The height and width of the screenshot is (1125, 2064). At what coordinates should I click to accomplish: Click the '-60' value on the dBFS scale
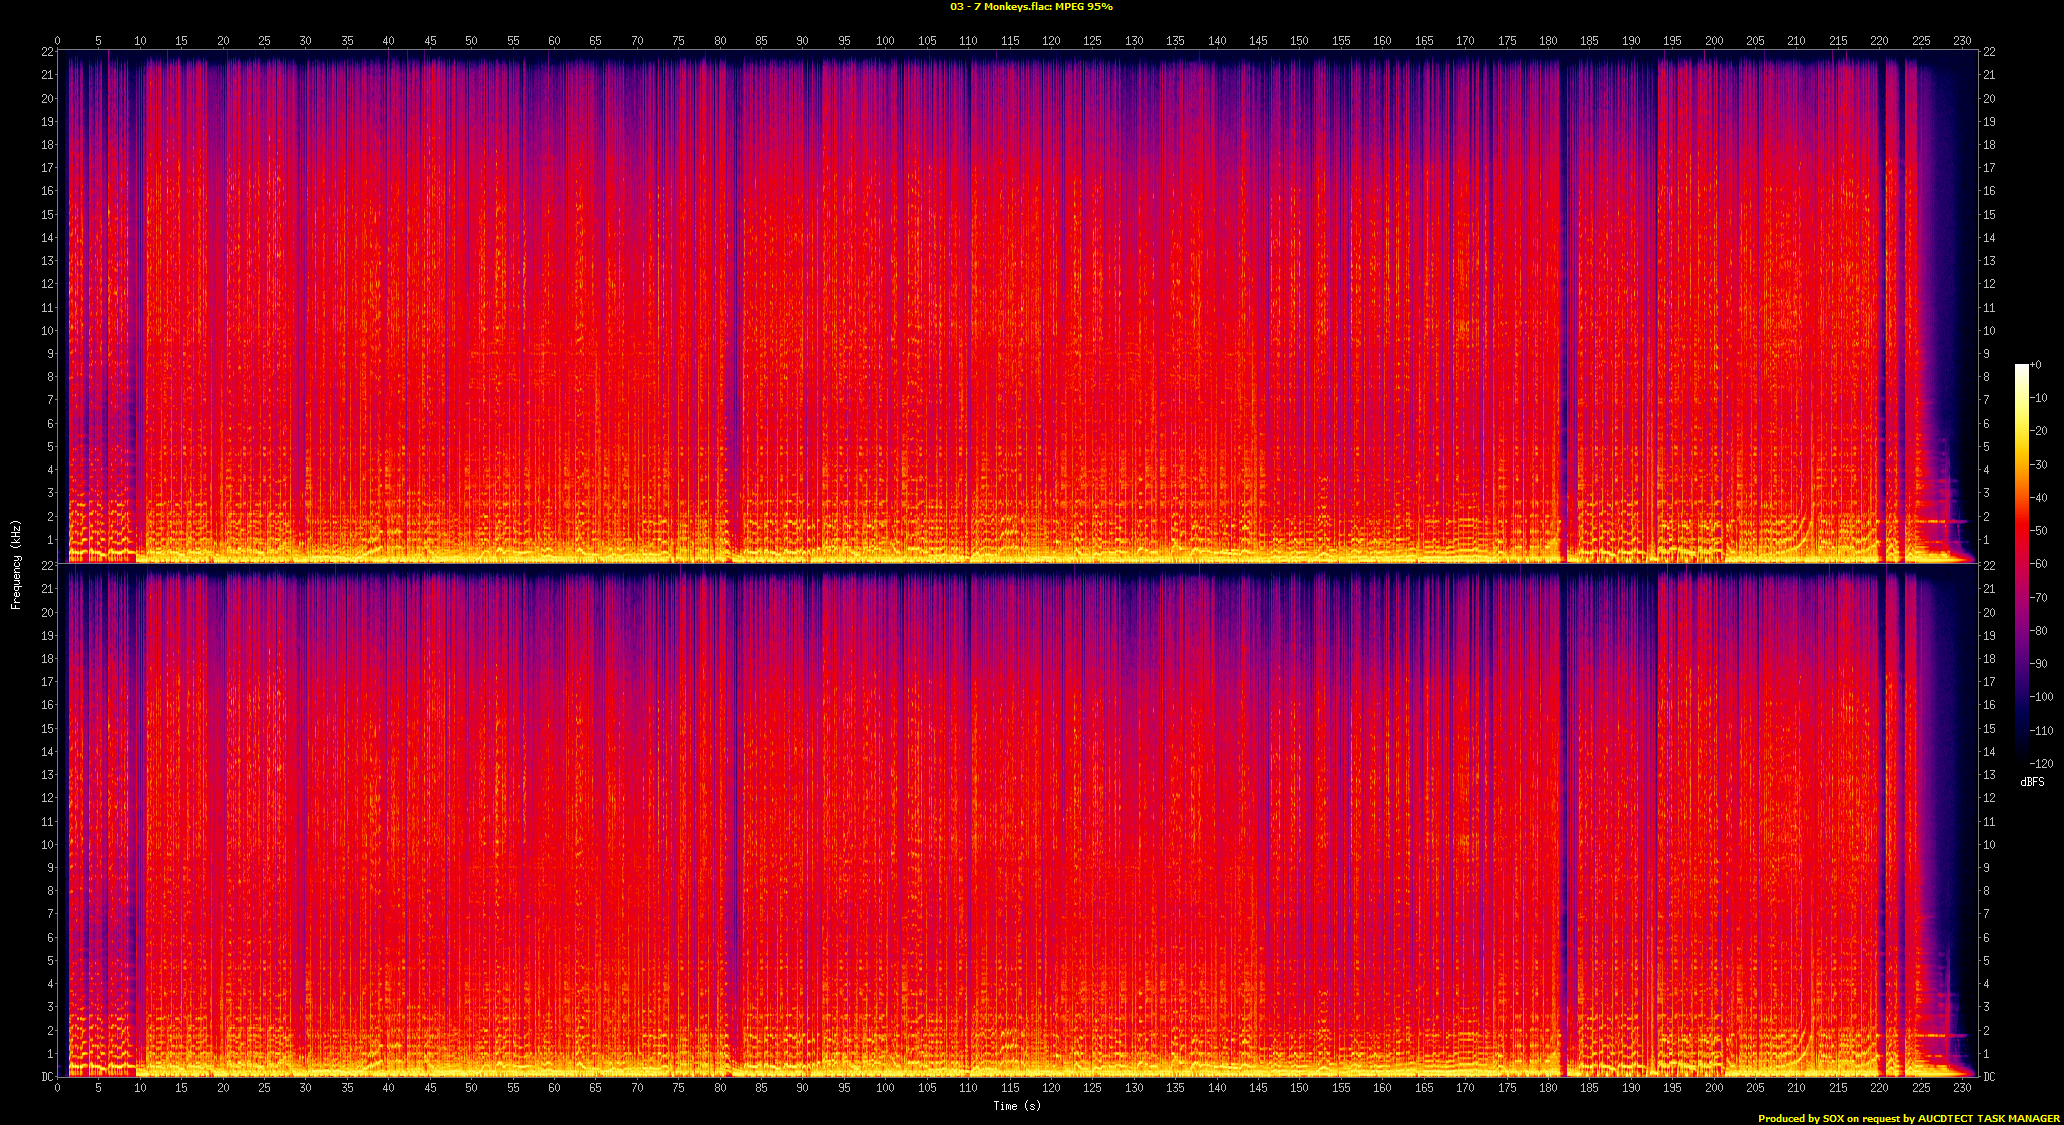click(x=2040, y=564)
